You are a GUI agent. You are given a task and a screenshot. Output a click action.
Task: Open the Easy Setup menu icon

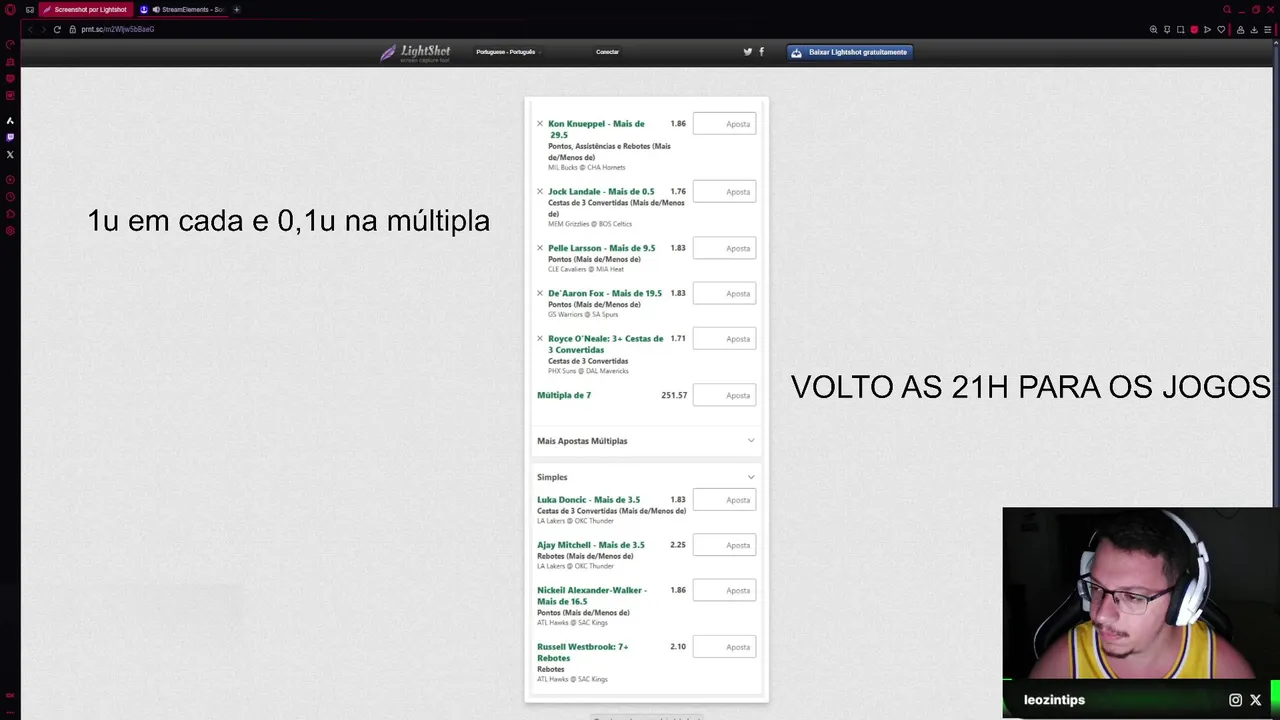tap(1268, 29)
